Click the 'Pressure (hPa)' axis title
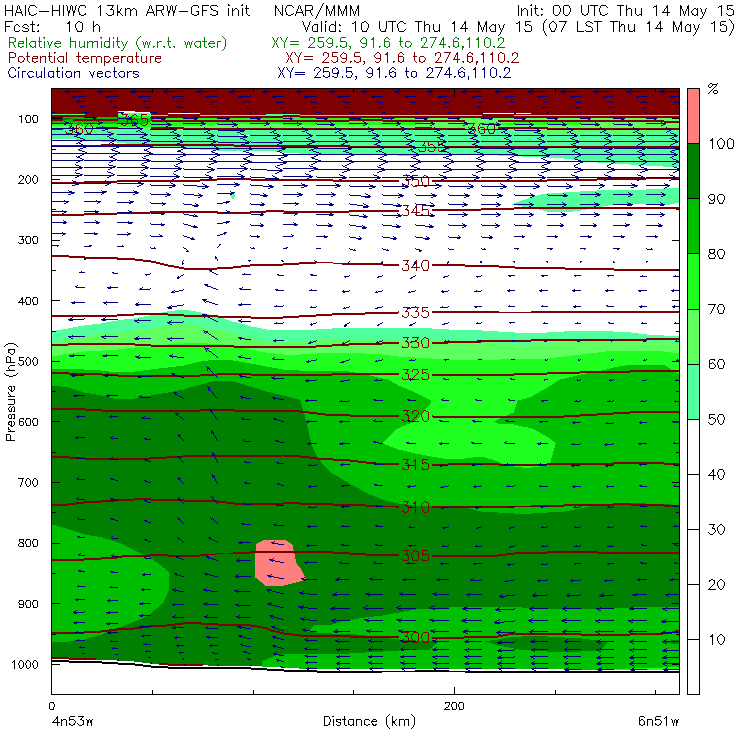The image size is (740, 740). coord(10,392)
